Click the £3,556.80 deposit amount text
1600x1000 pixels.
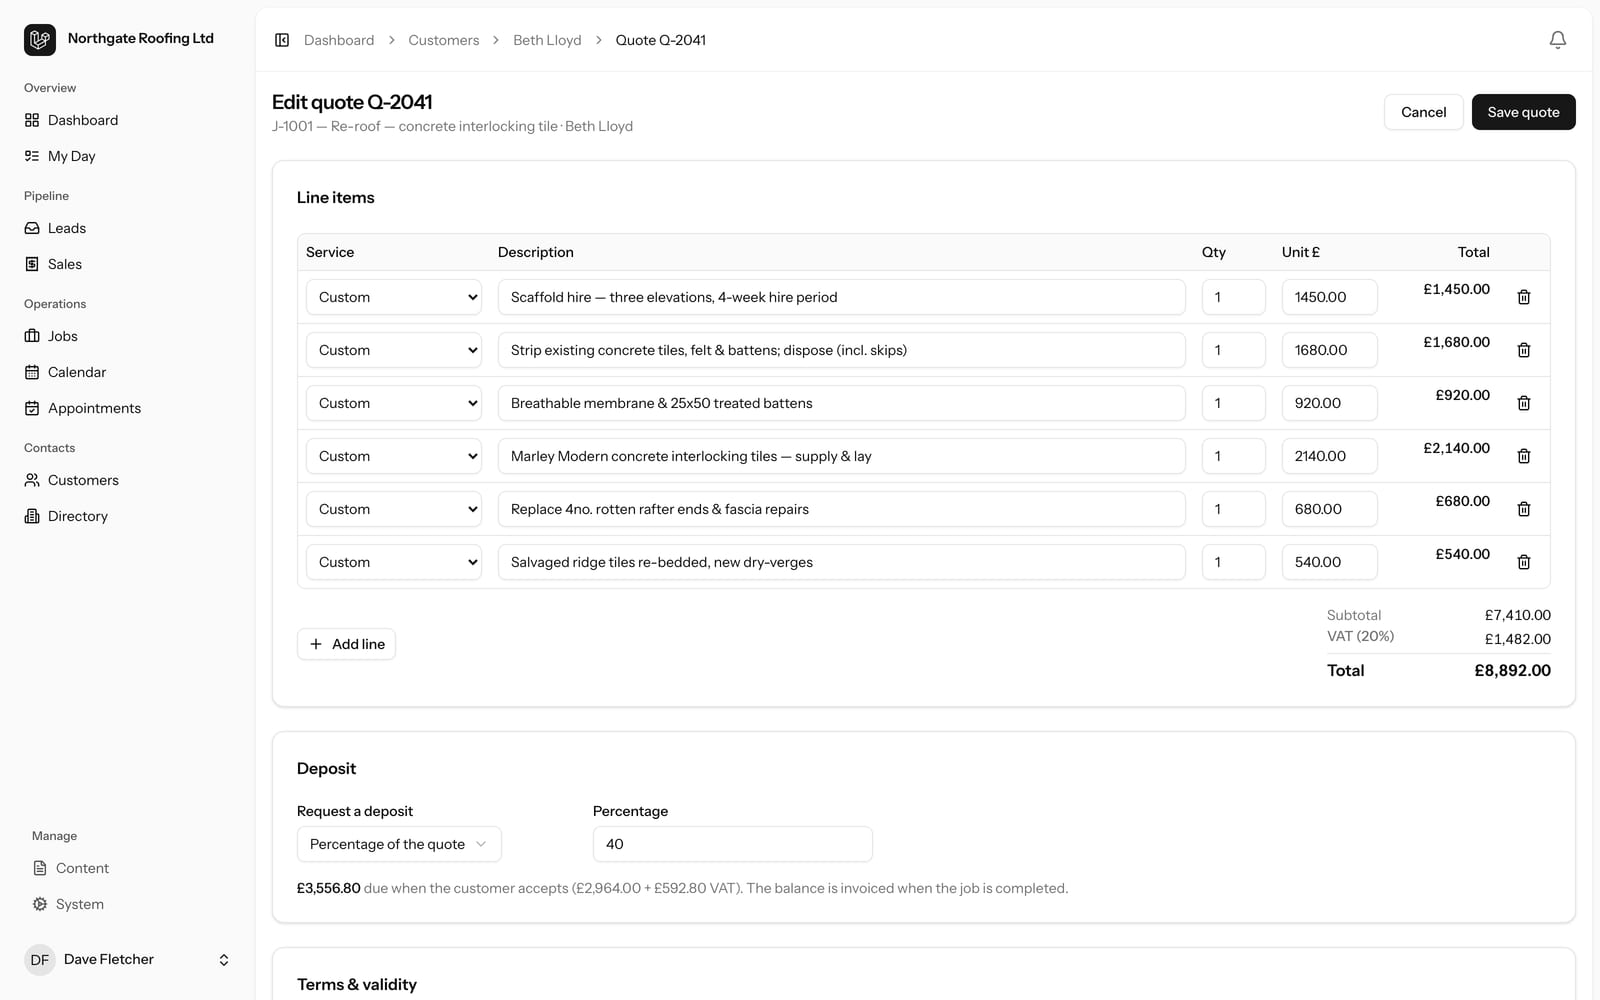pos(329,888)
